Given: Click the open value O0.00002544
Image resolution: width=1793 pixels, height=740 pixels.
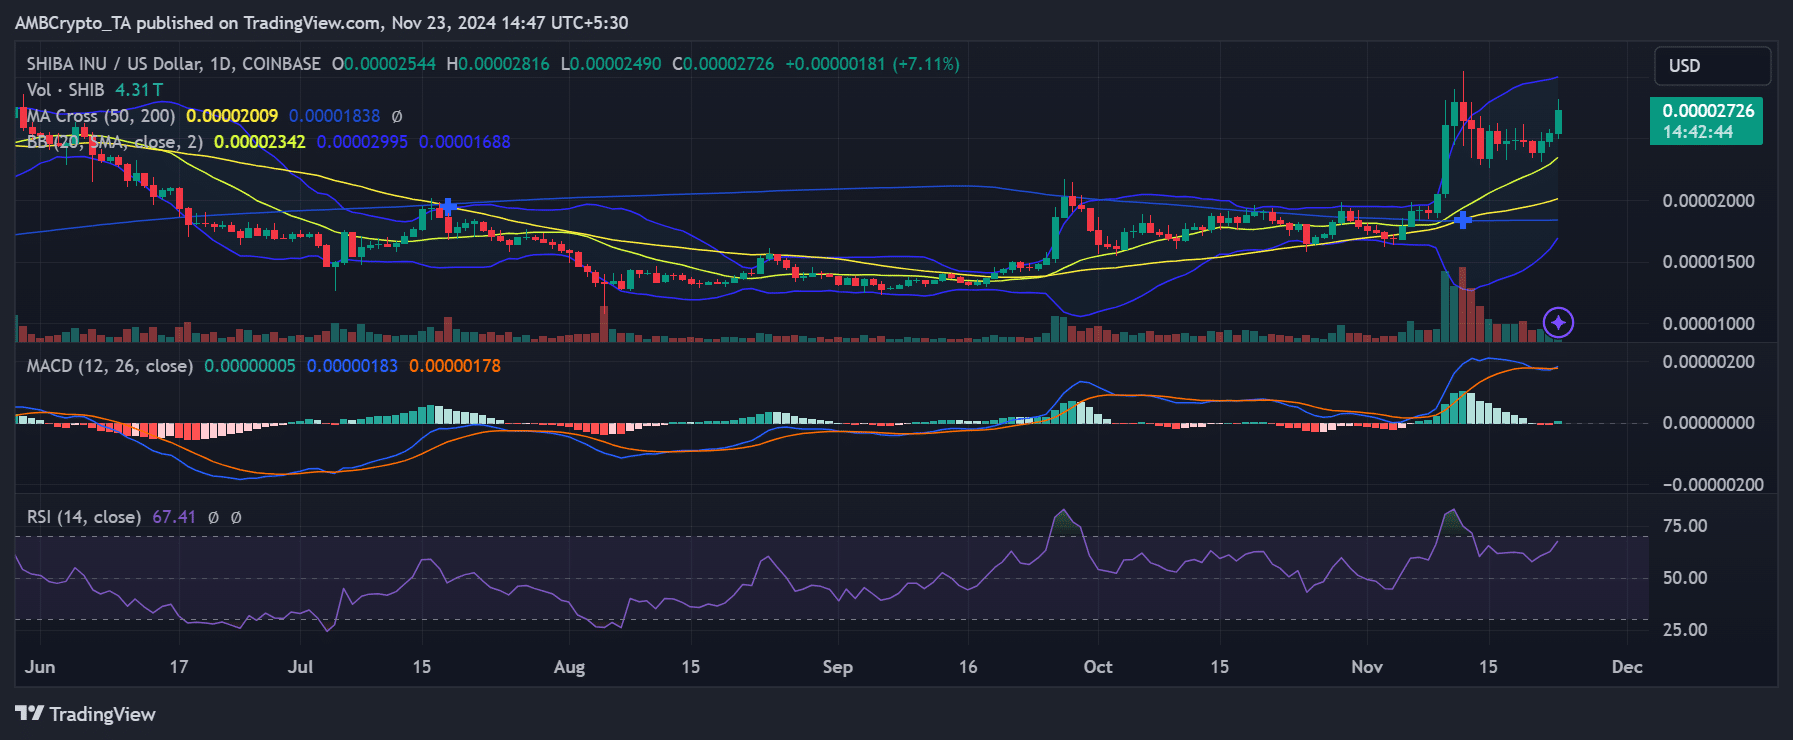Looking at the screenshot, I should [x=384, y=64].
